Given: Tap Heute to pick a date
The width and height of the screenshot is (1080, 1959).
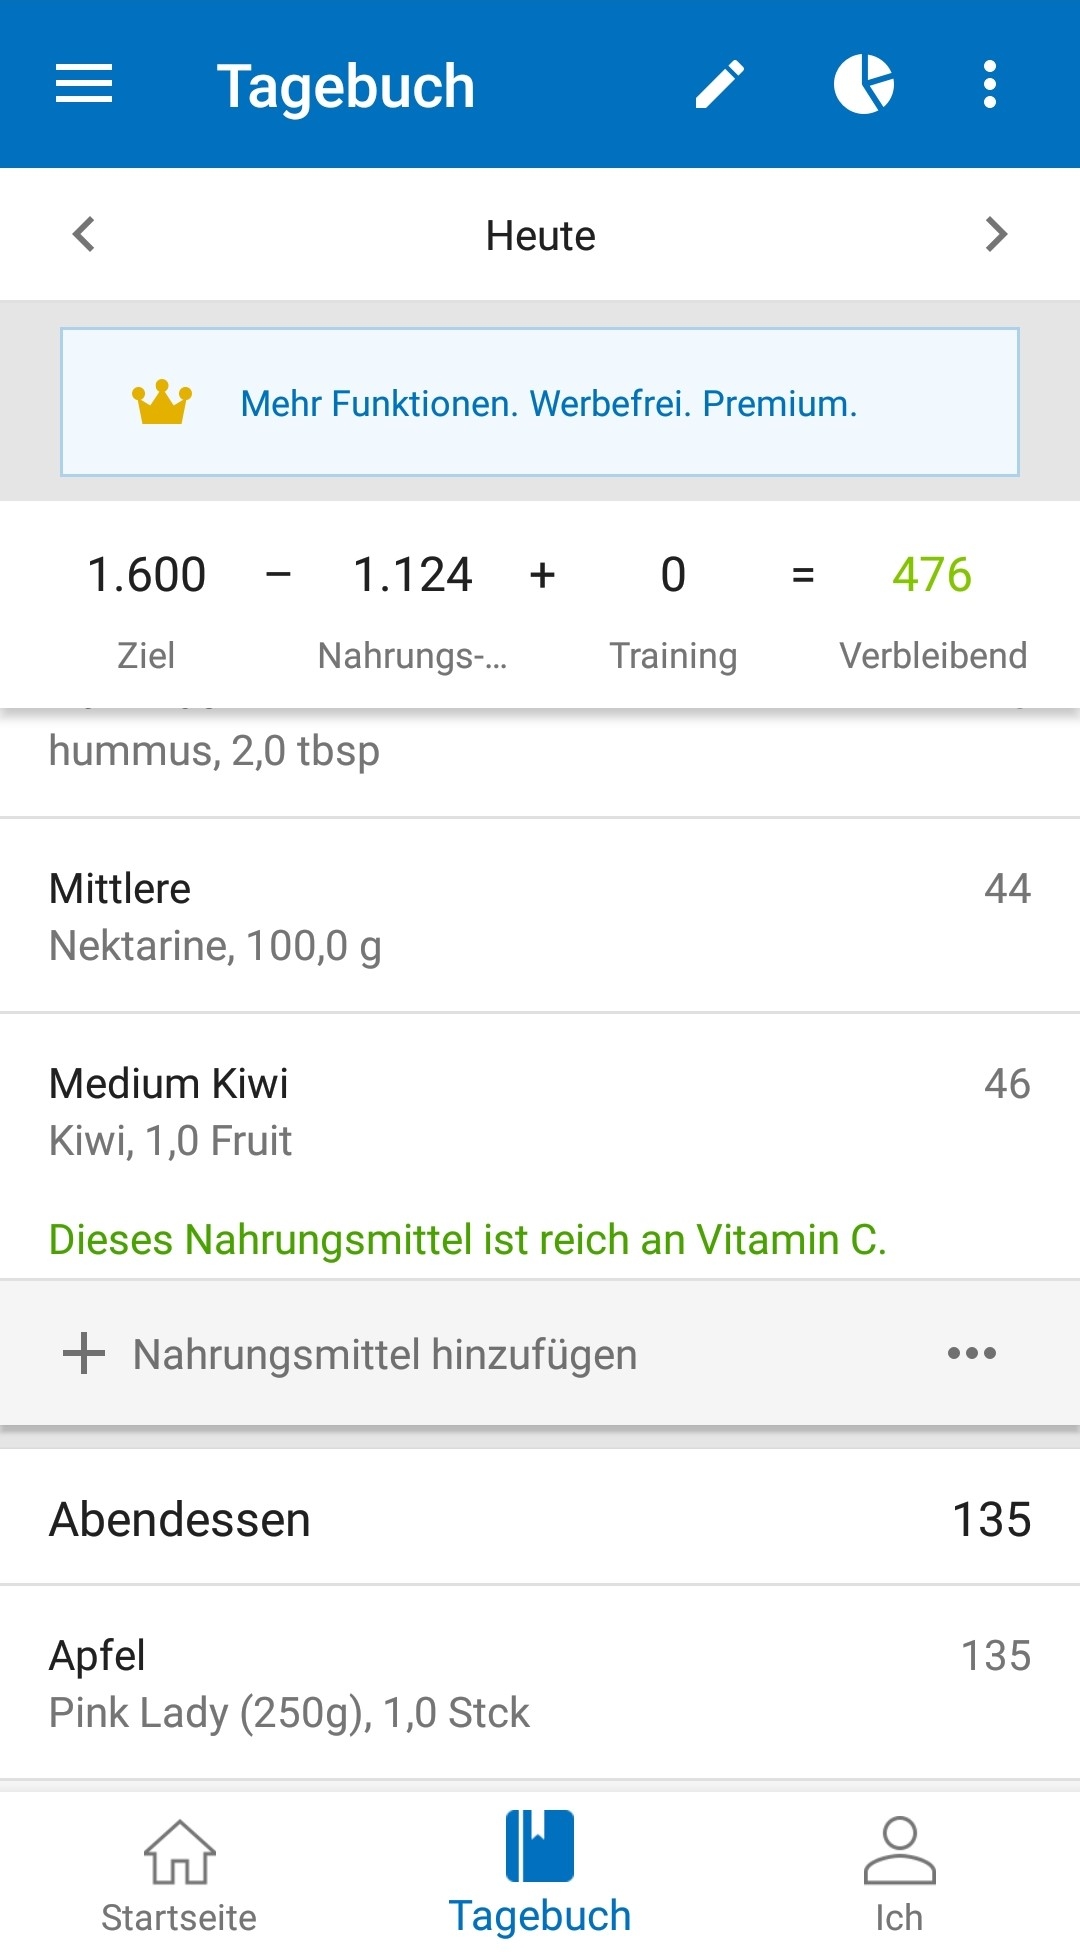Looking at the screenshot, I should [540, 236].
